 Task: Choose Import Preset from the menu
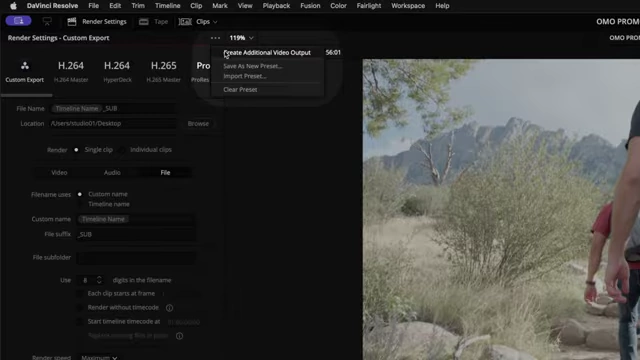(244, 76)
